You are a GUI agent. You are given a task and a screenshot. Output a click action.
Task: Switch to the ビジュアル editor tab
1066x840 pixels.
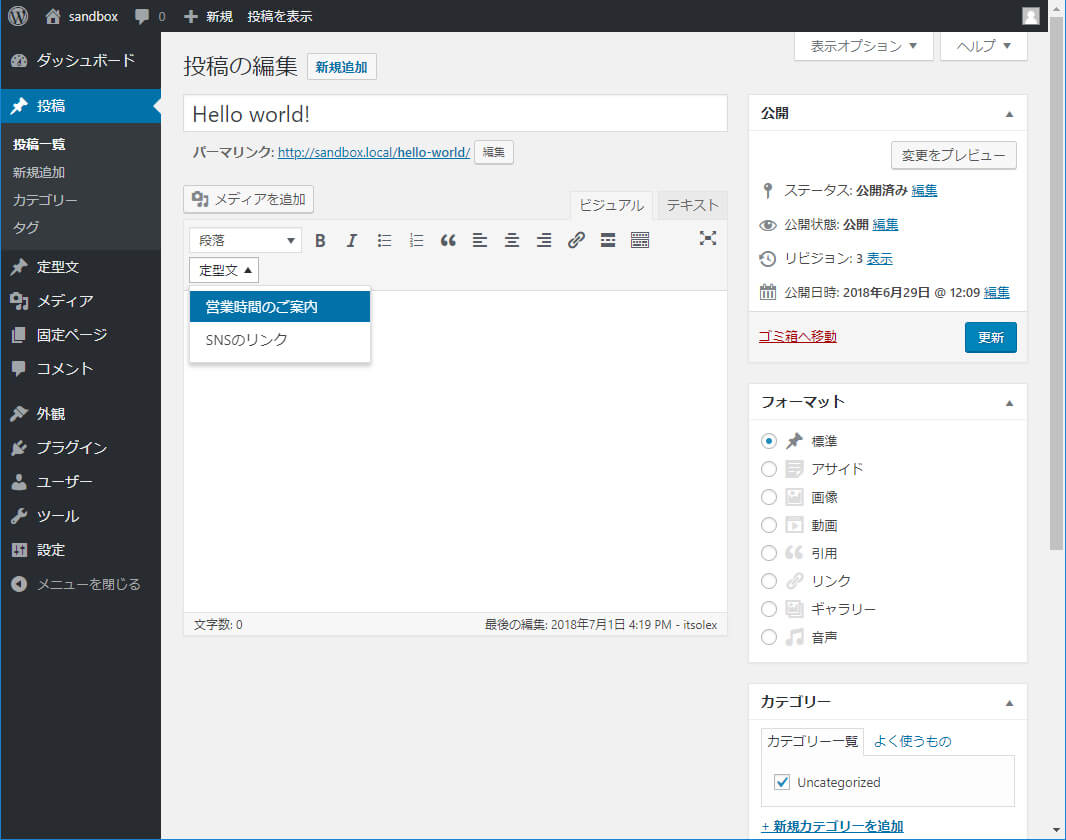(x=611, y=205)
